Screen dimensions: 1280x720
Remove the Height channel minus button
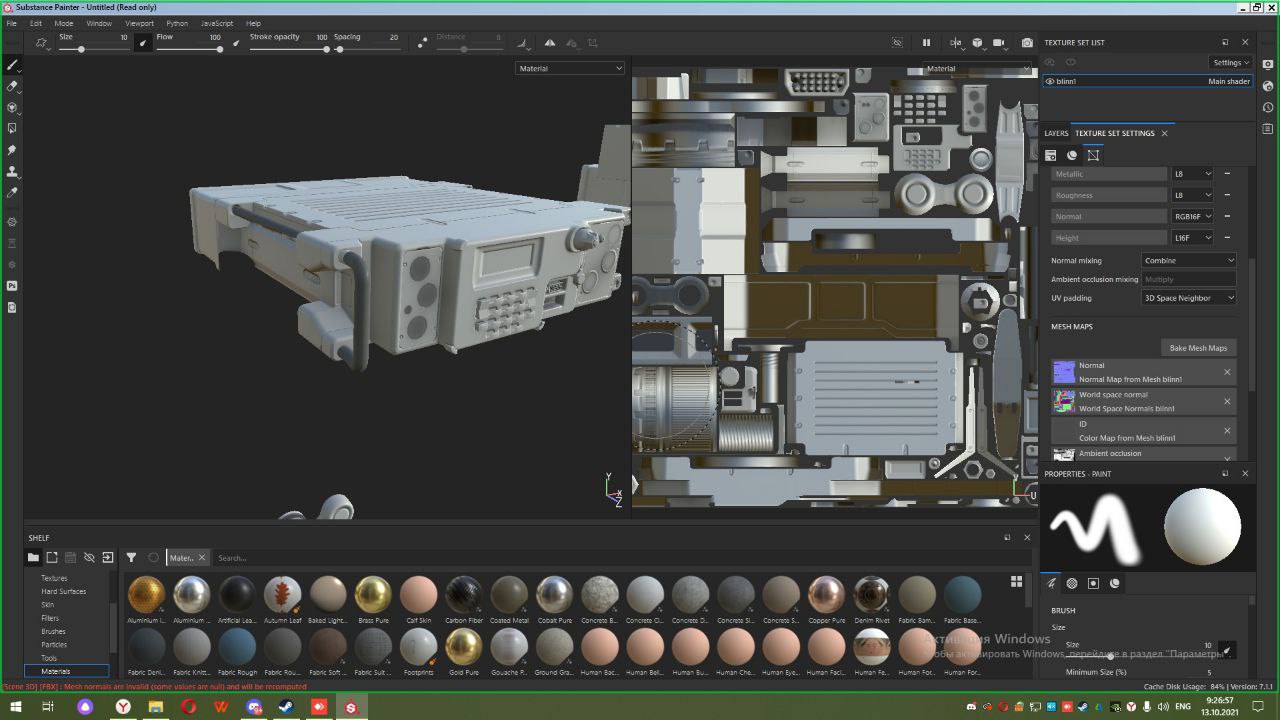tap(1227, 238)
